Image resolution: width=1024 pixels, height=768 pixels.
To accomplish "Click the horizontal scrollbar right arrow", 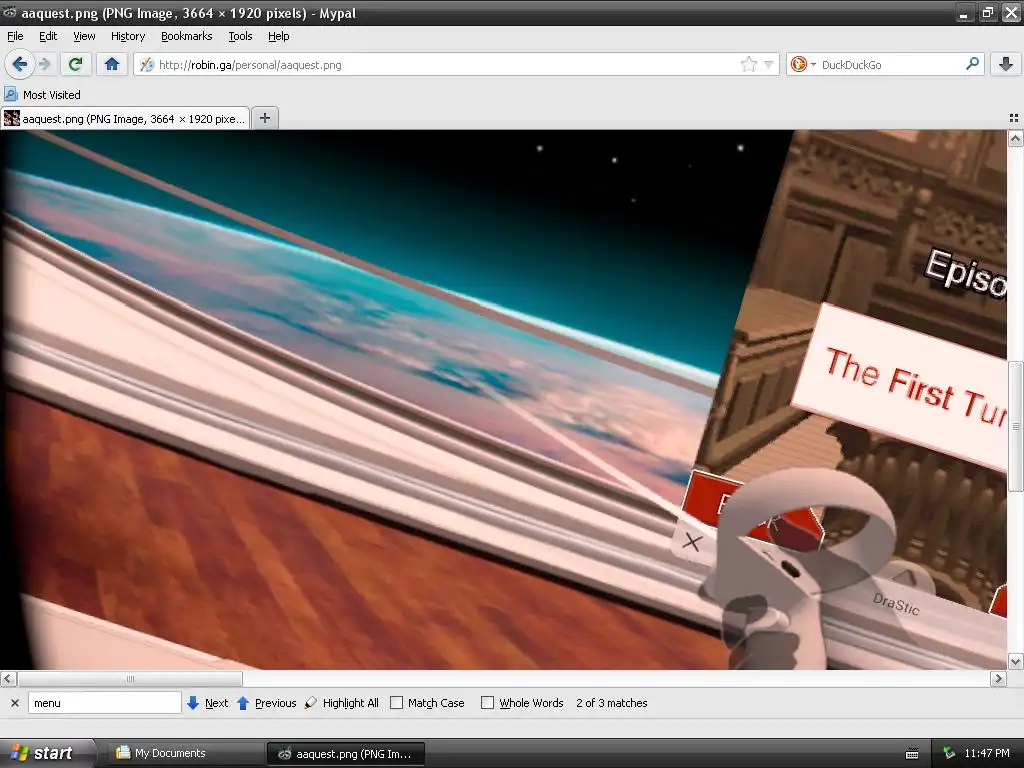I will 998,679.
